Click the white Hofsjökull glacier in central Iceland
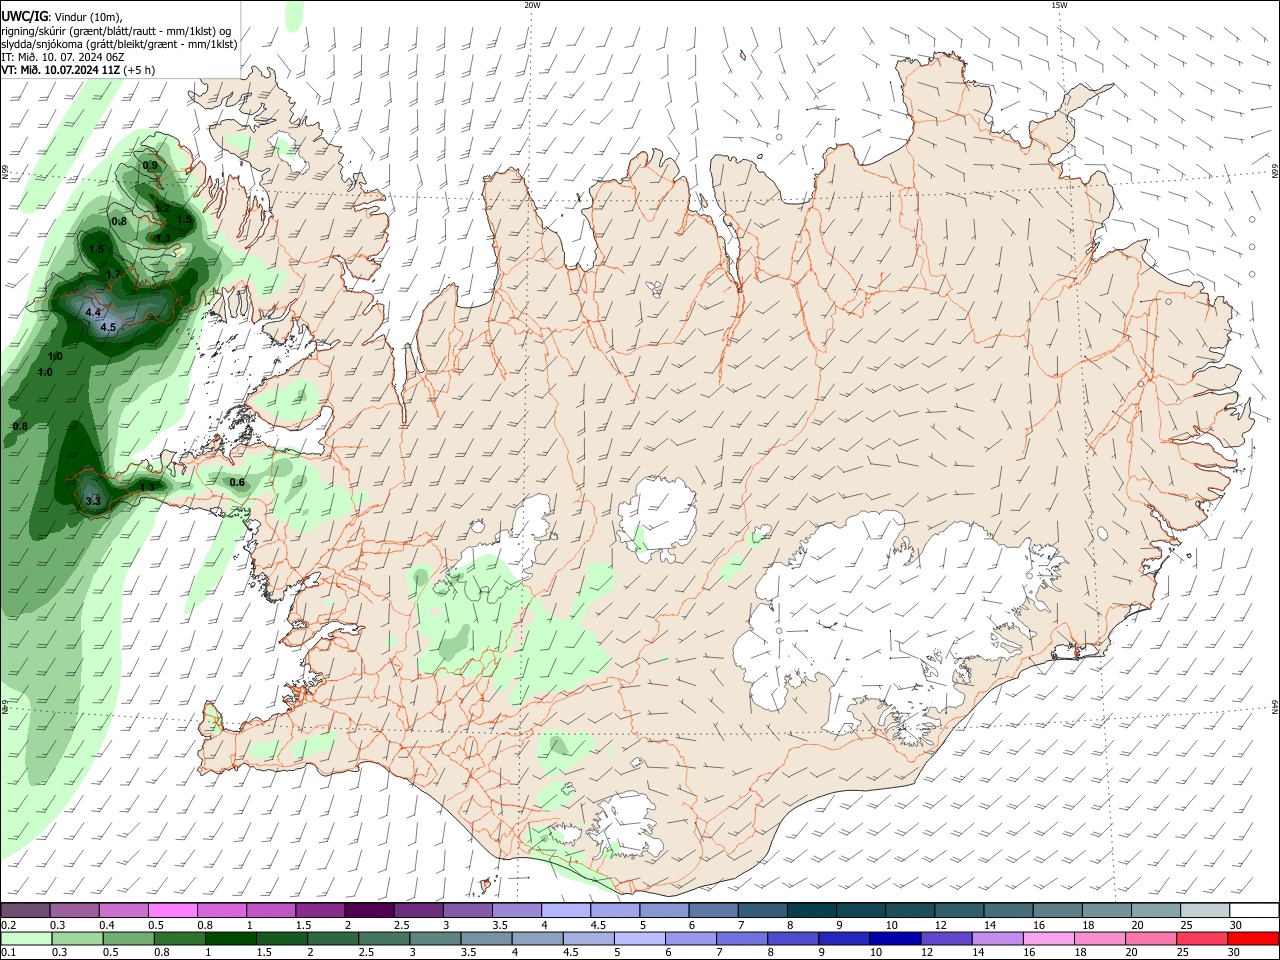Image resolution: width=1280 pixels, height=960 pixels. tap(657, 518)
